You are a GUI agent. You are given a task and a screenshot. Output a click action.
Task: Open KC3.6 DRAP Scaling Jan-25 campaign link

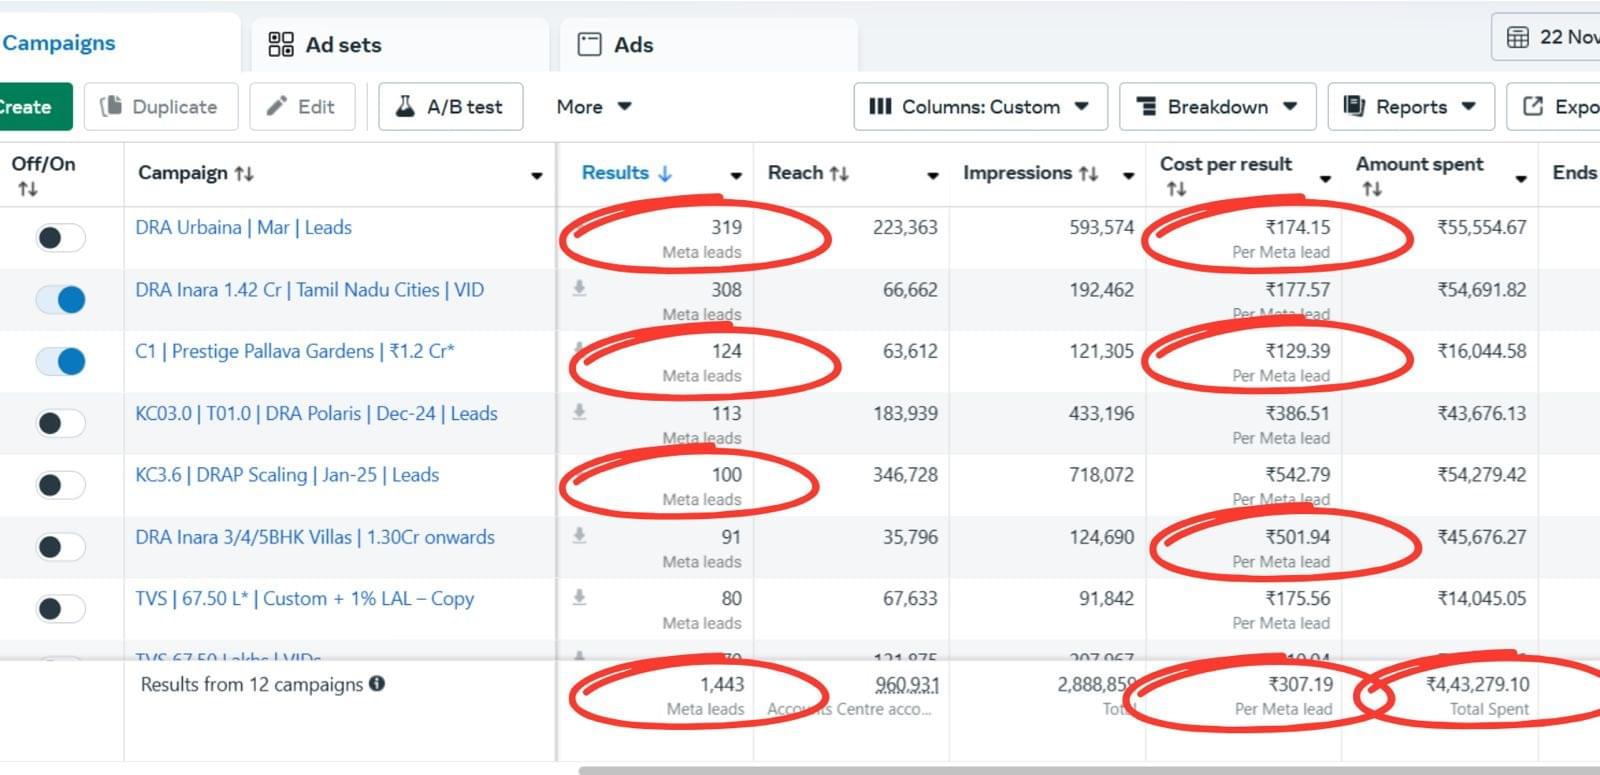tap(287, 475)
